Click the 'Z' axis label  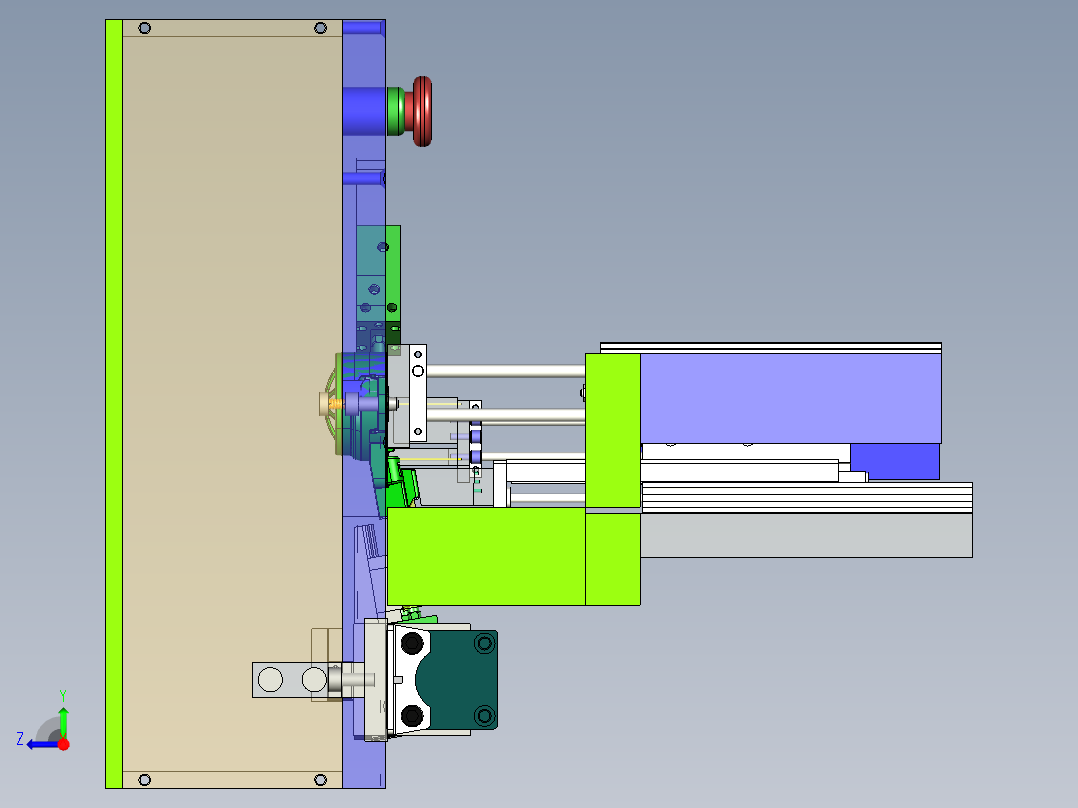coord(20,739)
